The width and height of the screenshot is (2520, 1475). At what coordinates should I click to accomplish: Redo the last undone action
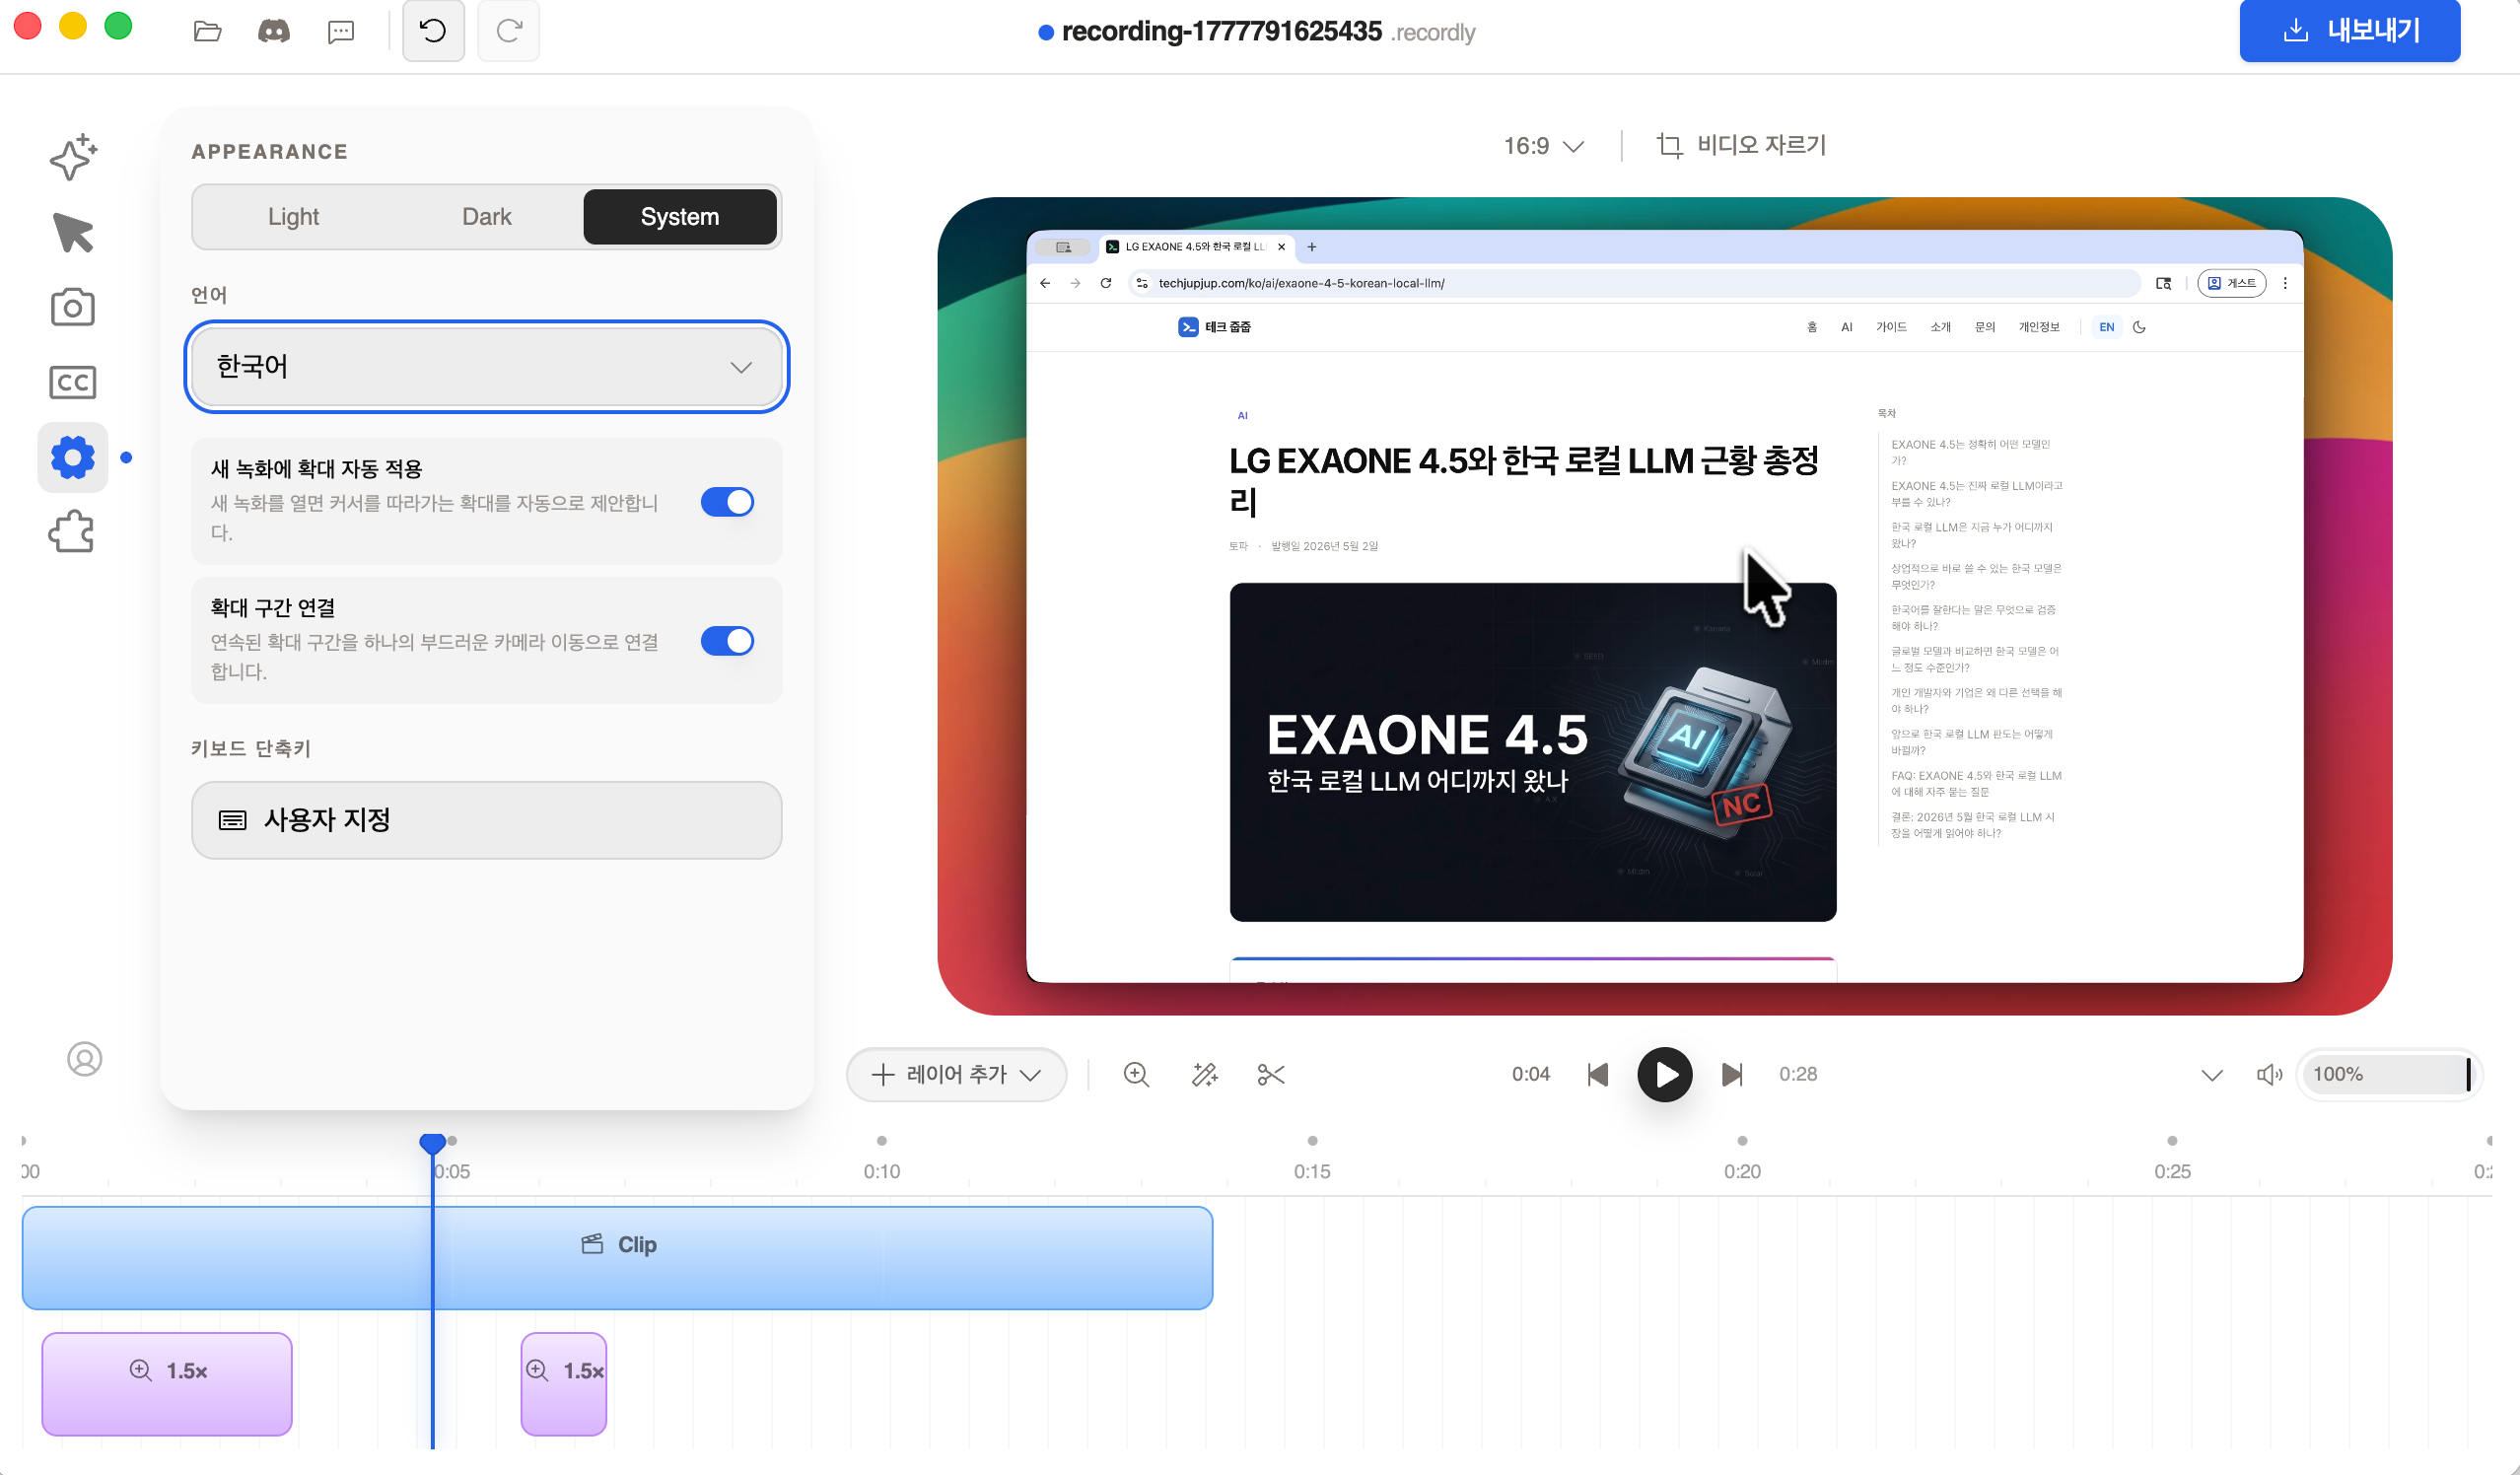pyautogui.click(x=509, y=31)
